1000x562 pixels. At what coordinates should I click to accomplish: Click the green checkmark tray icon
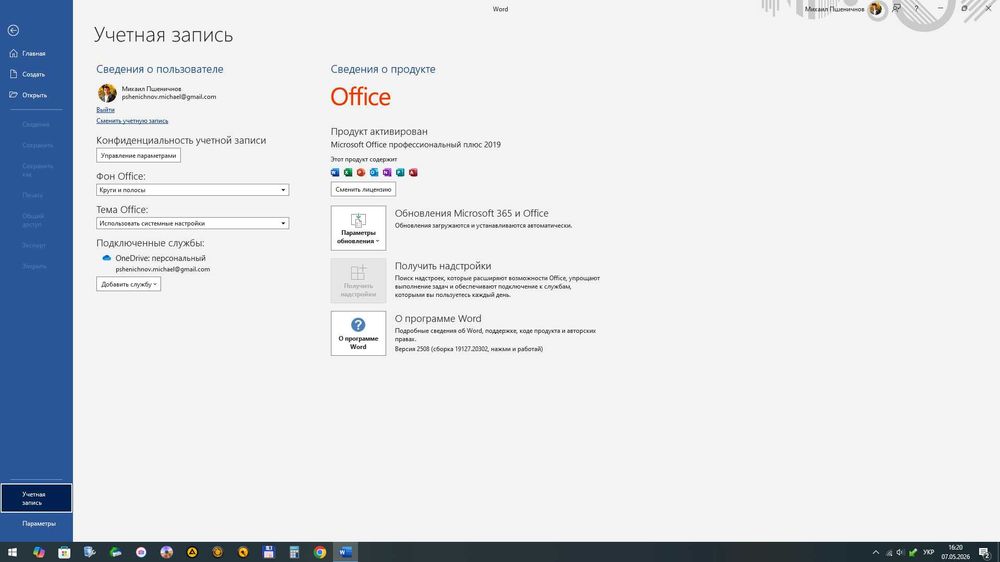pos(913,552)
